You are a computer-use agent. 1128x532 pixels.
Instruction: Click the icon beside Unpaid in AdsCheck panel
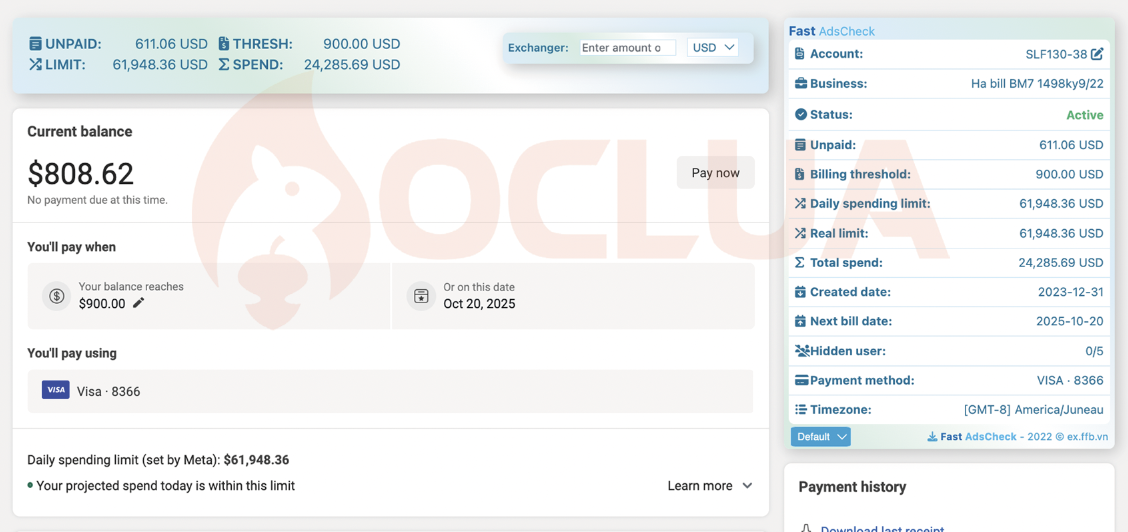coord(801,145)
